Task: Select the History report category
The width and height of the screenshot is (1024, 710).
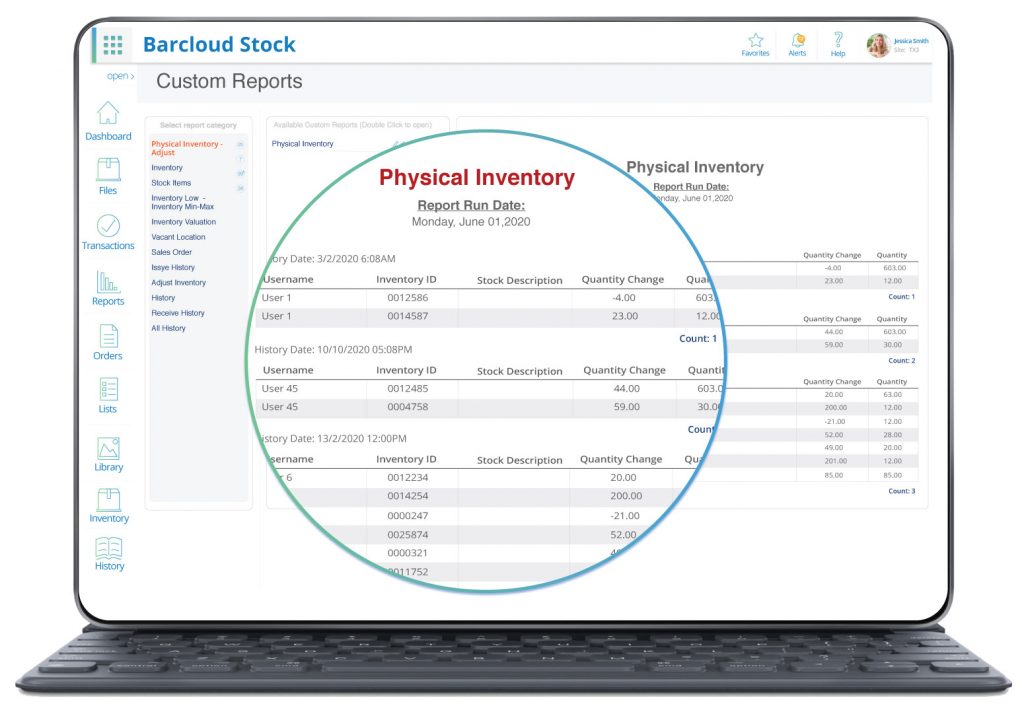Action: (x=163, y=298)
